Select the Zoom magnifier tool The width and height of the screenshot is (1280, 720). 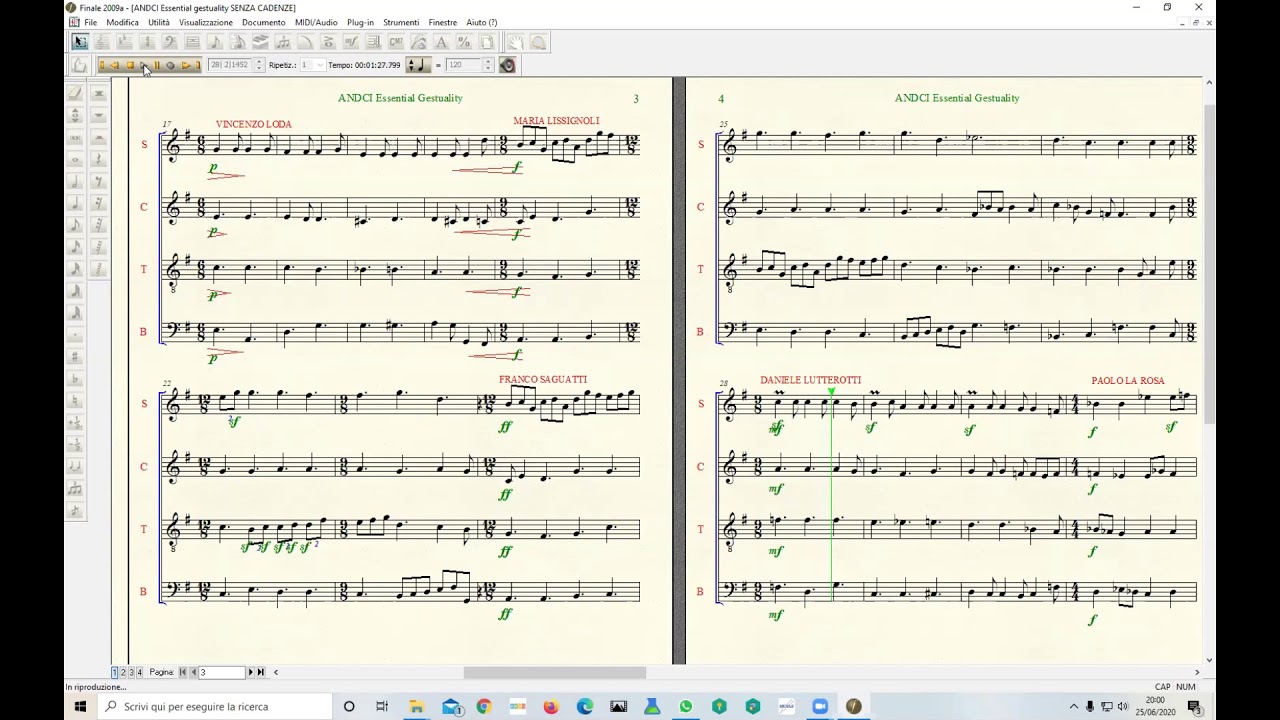pyautogui.click(x=539, y=42)
